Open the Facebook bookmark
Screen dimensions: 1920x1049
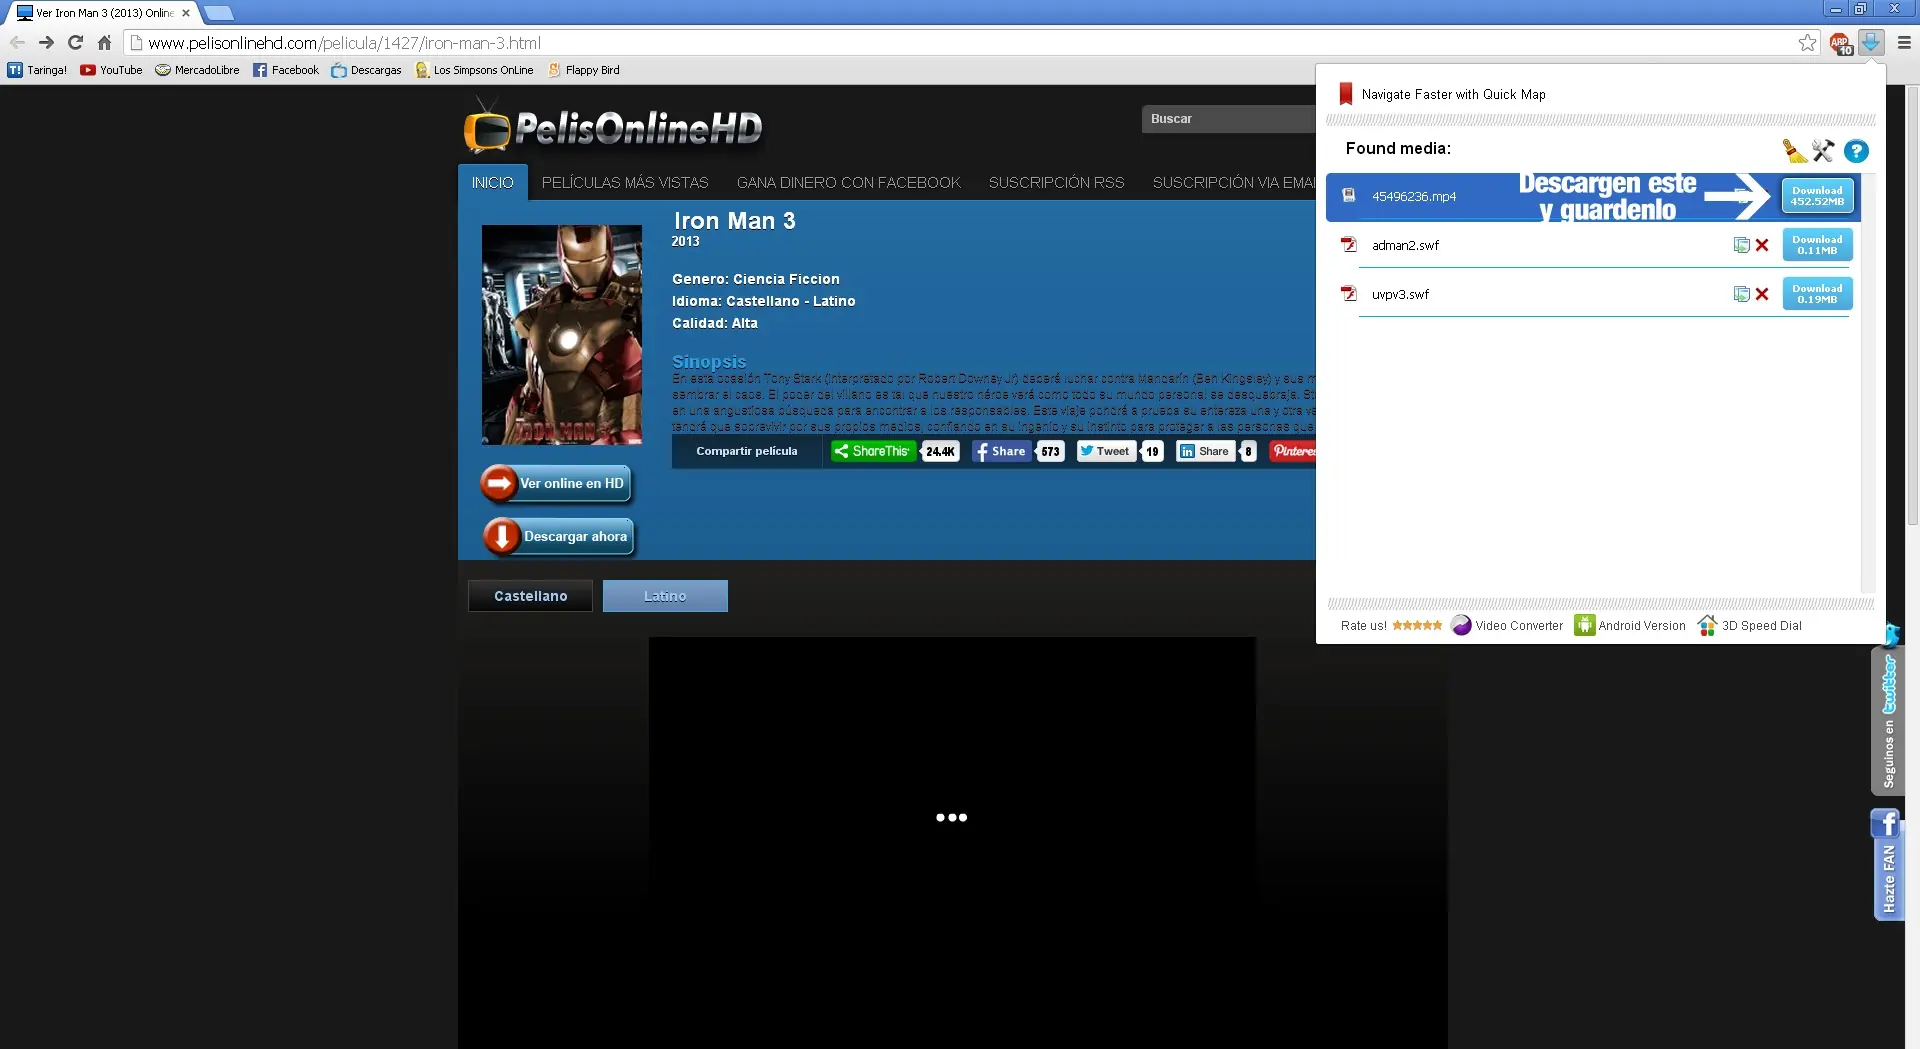[x=285, y=70]
